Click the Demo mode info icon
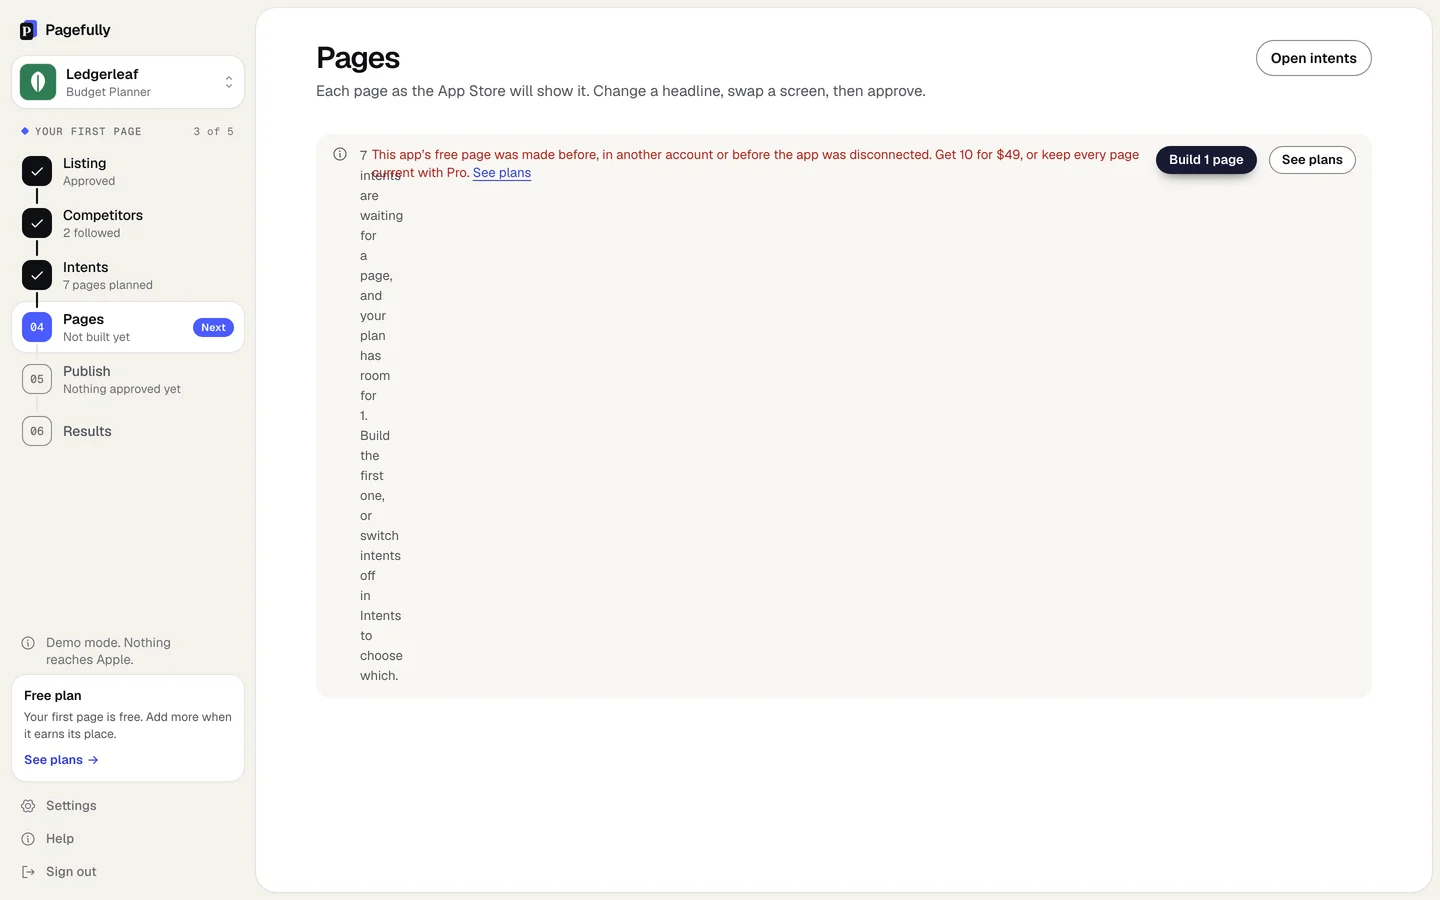This screenshot has width=1440, height=900. 28,643
